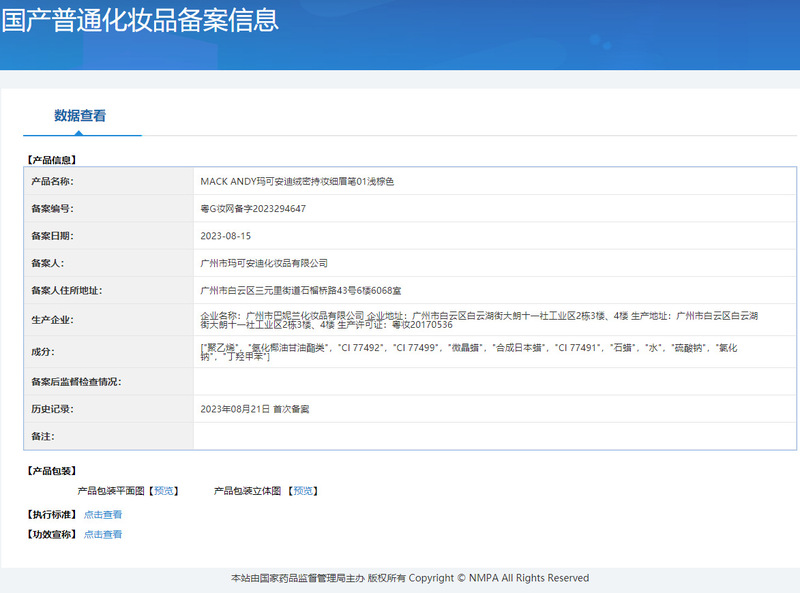The image size is (800, 593).
Task: Click the 备案日期 value 2023-08-15
Action: click(x=226, y=236)
